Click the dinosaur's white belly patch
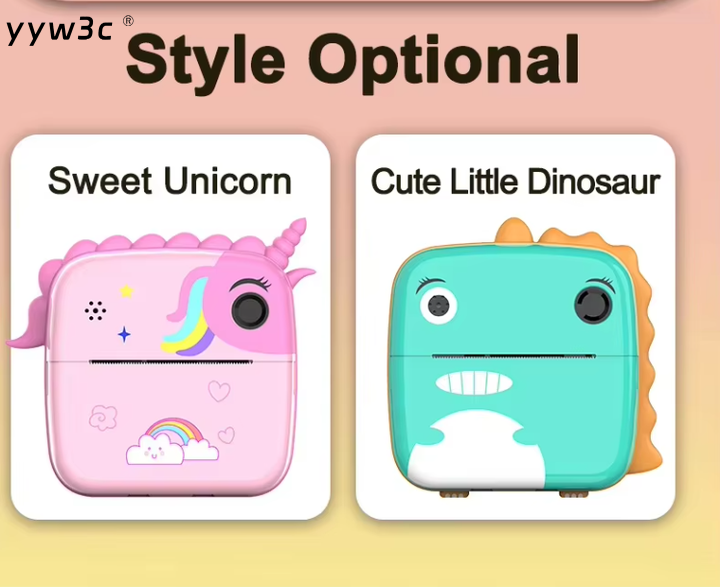The width and height of the screenshot is (720, 587). pyautogui.click(x=476, y=450)
